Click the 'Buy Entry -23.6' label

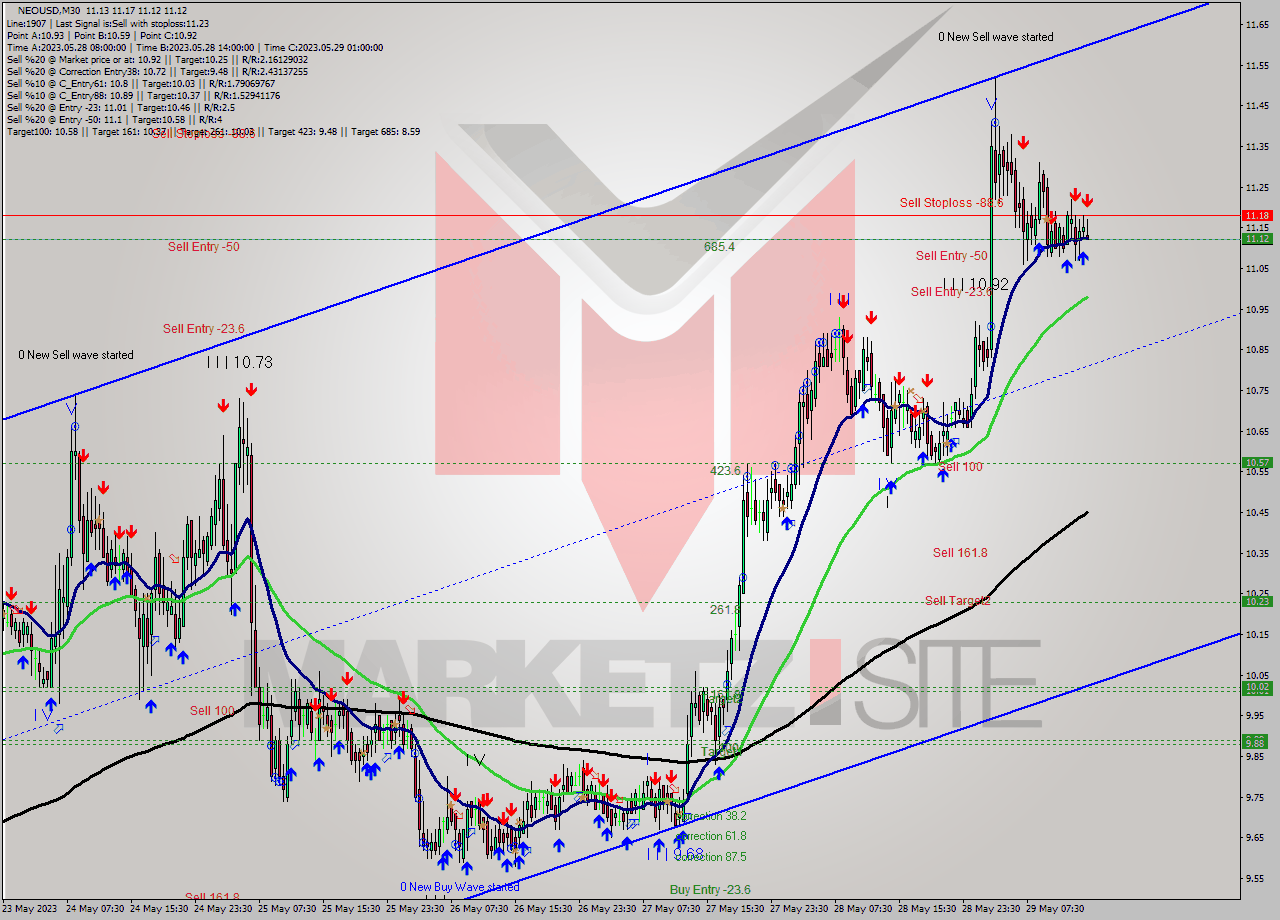(x=710, y=890)
